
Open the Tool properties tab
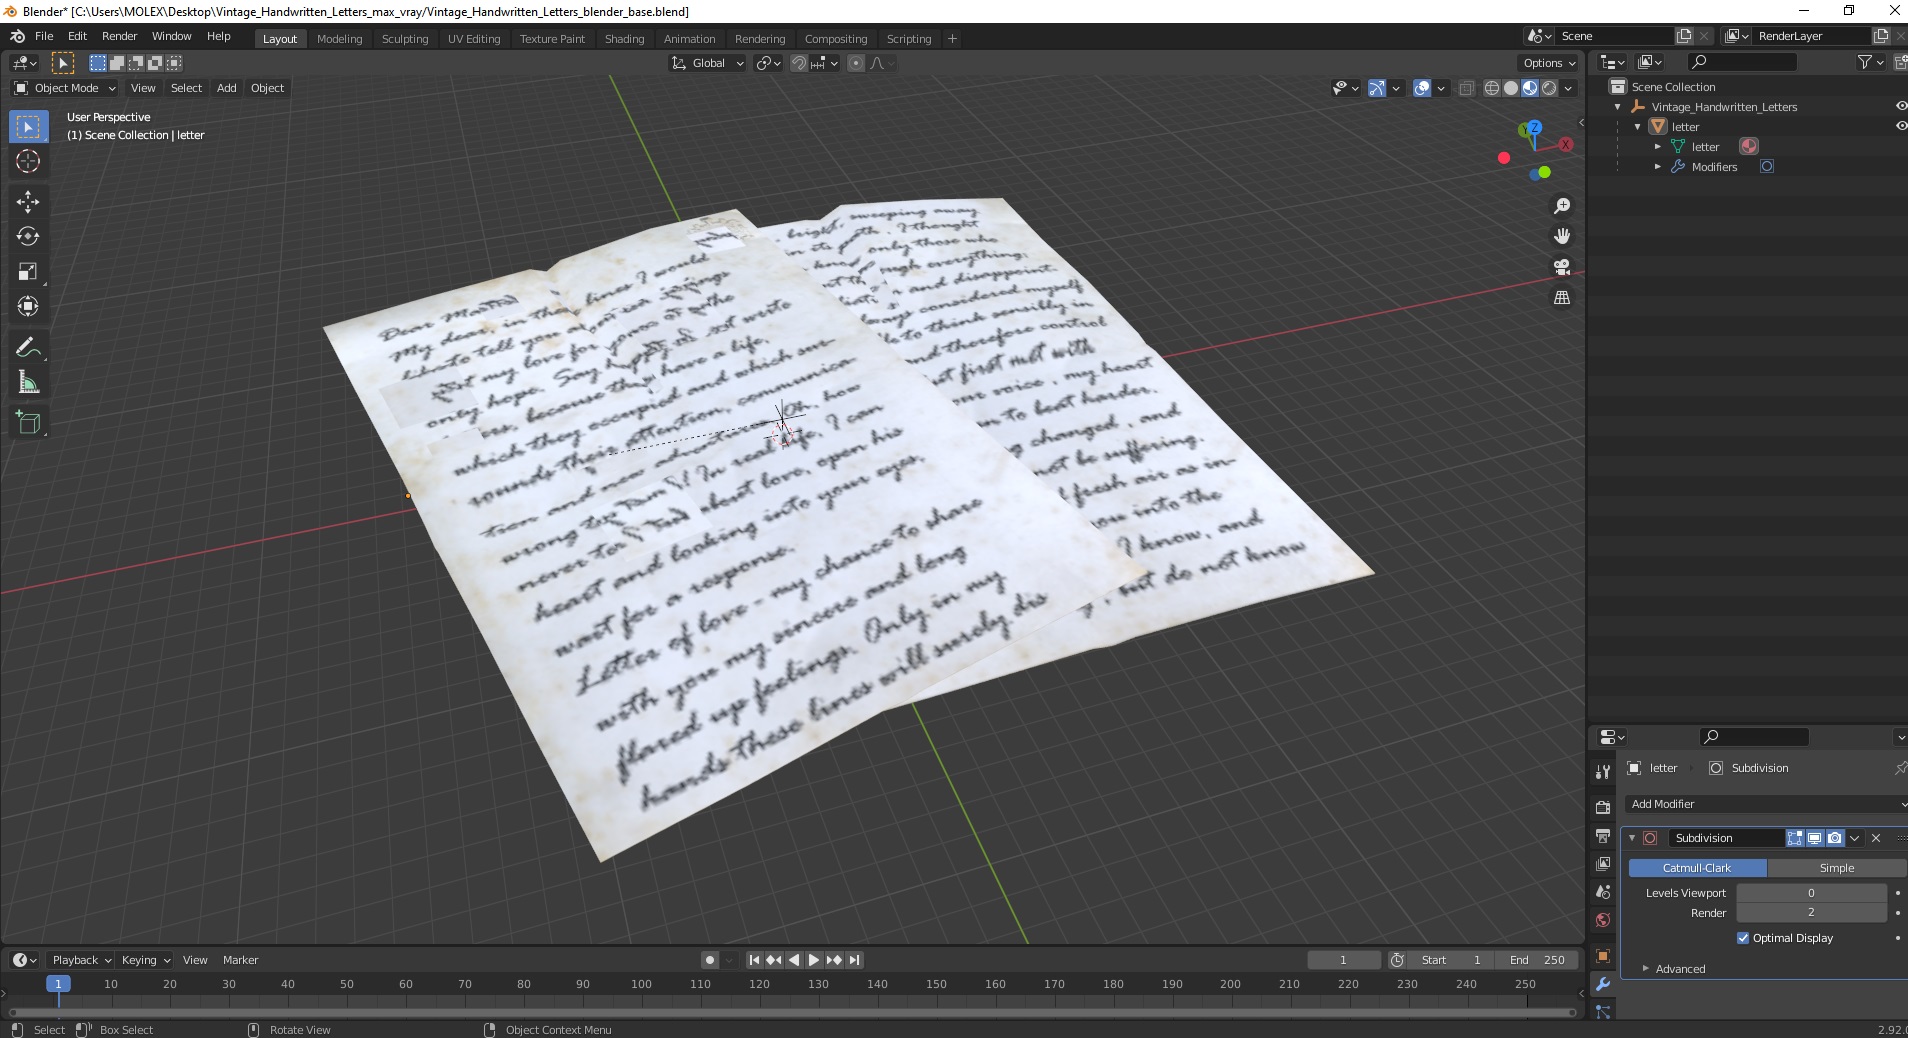[1603, 771]
